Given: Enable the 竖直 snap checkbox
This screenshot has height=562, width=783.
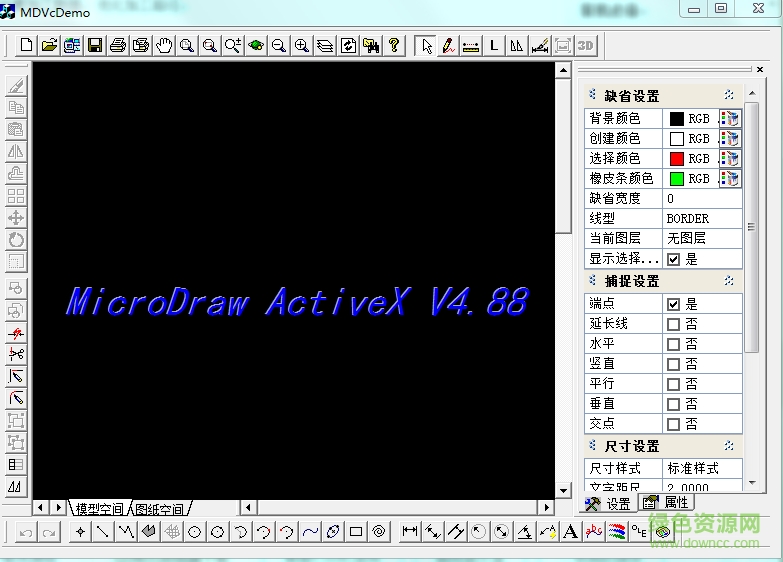Looking at the screenshot, I should coord(673,364).
